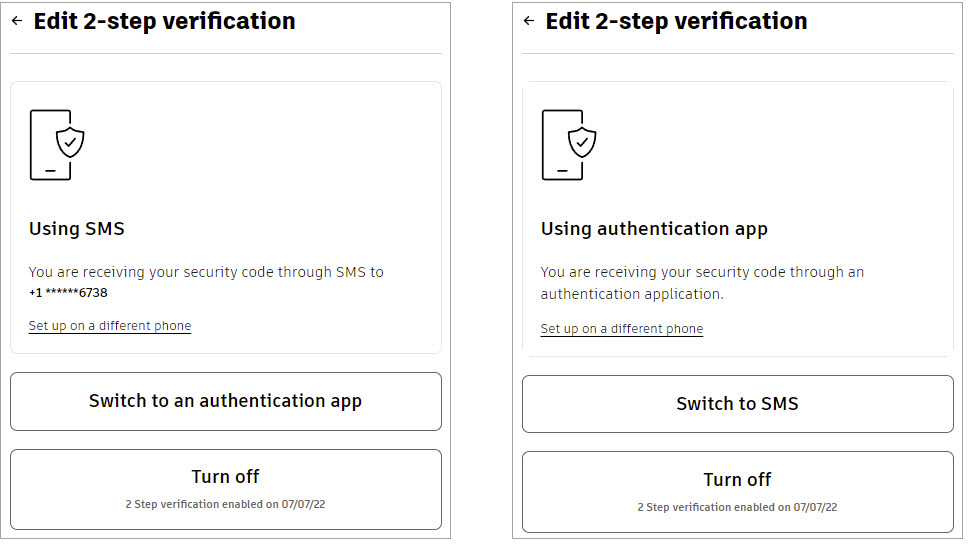Switch to an authentication app

226,401
